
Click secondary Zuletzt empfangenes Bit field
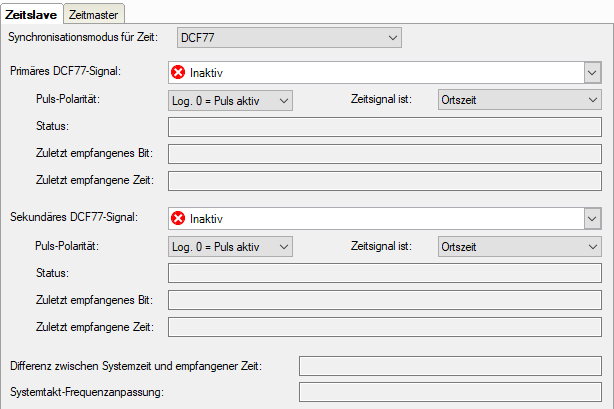(x=385, y=300)
